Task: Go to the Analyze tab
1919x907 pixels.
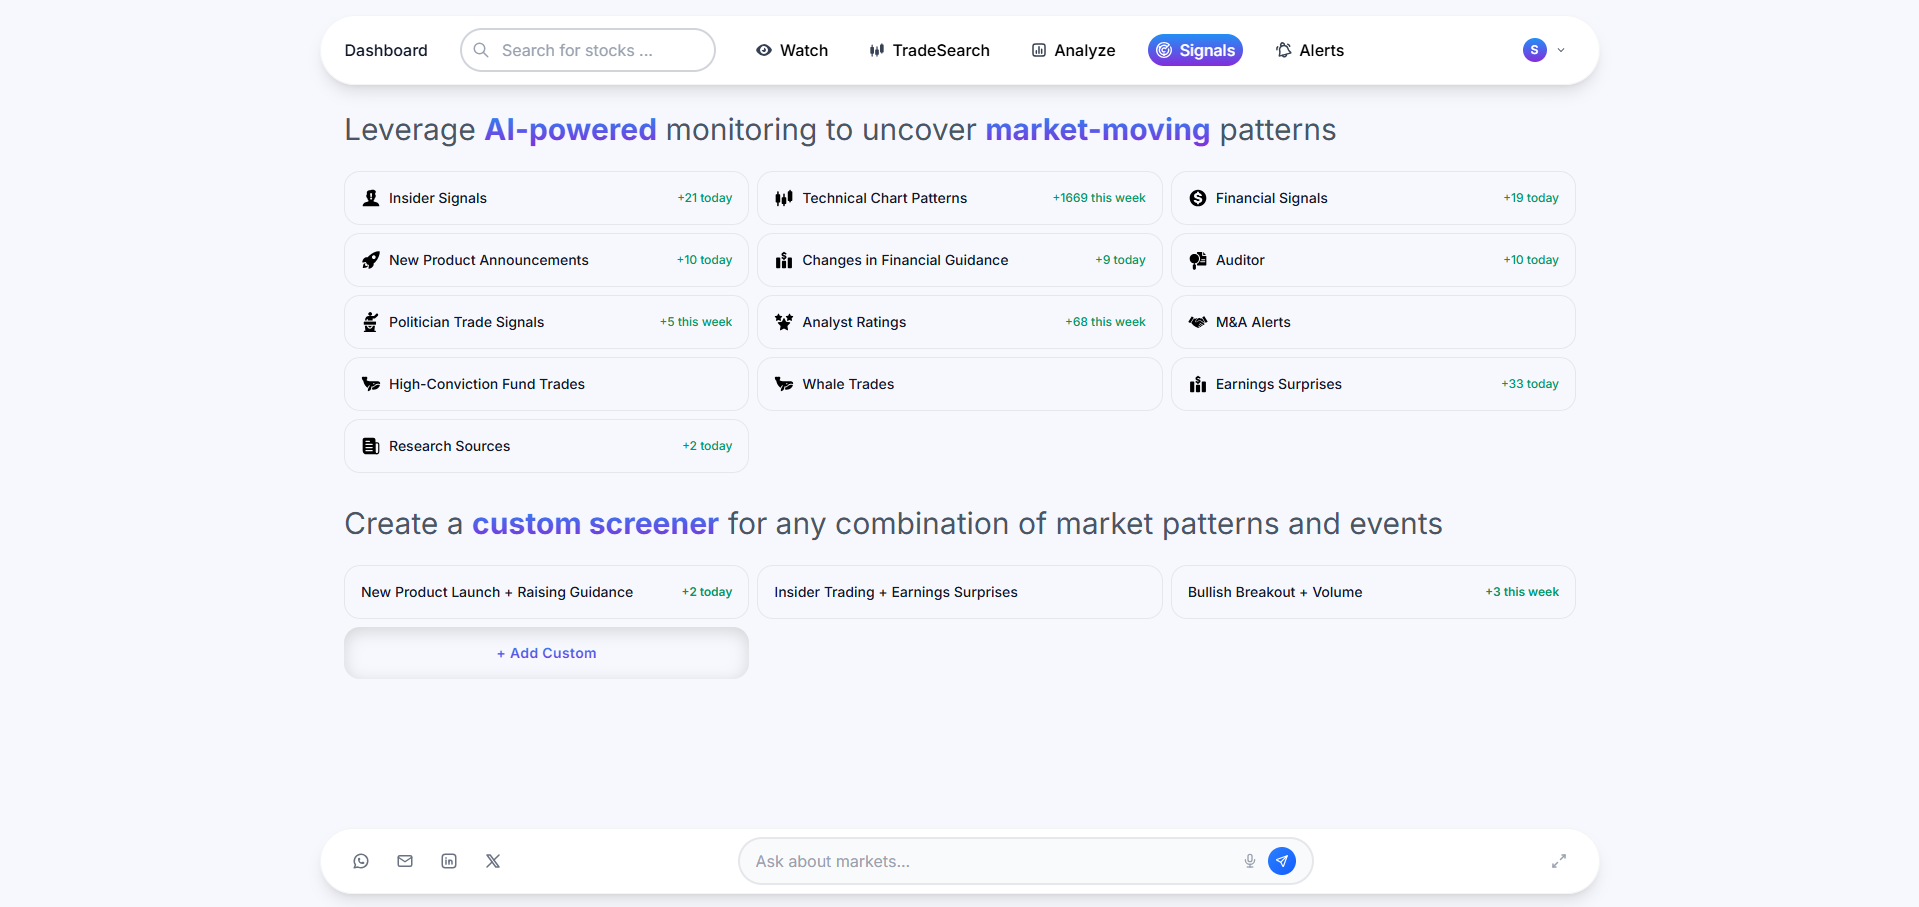Action: coord(1073,50)
